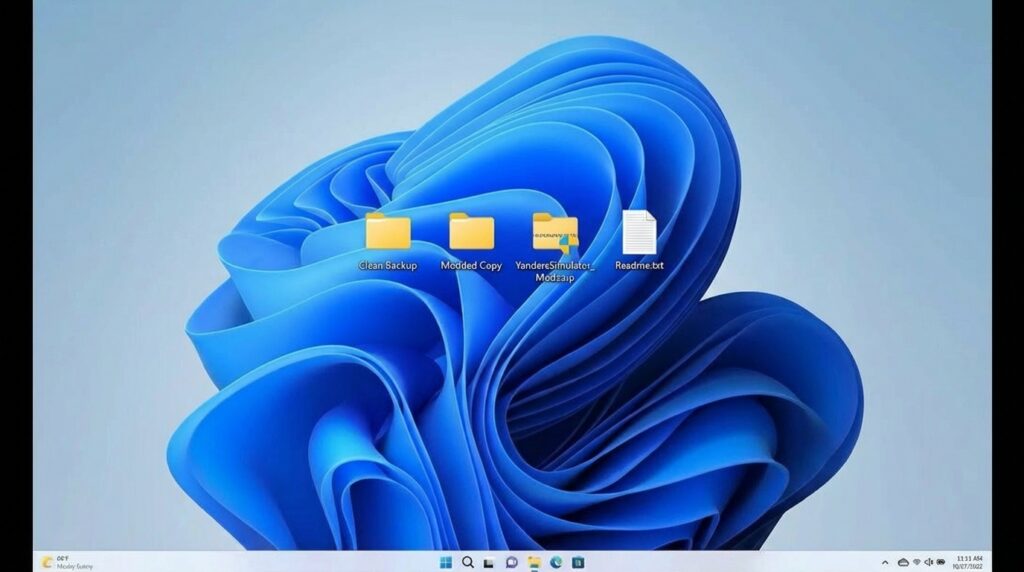The height and width of the screenshot is (572, 1024).
Task: Select the Clean Backup folder icon
Action: coord(388,231)
